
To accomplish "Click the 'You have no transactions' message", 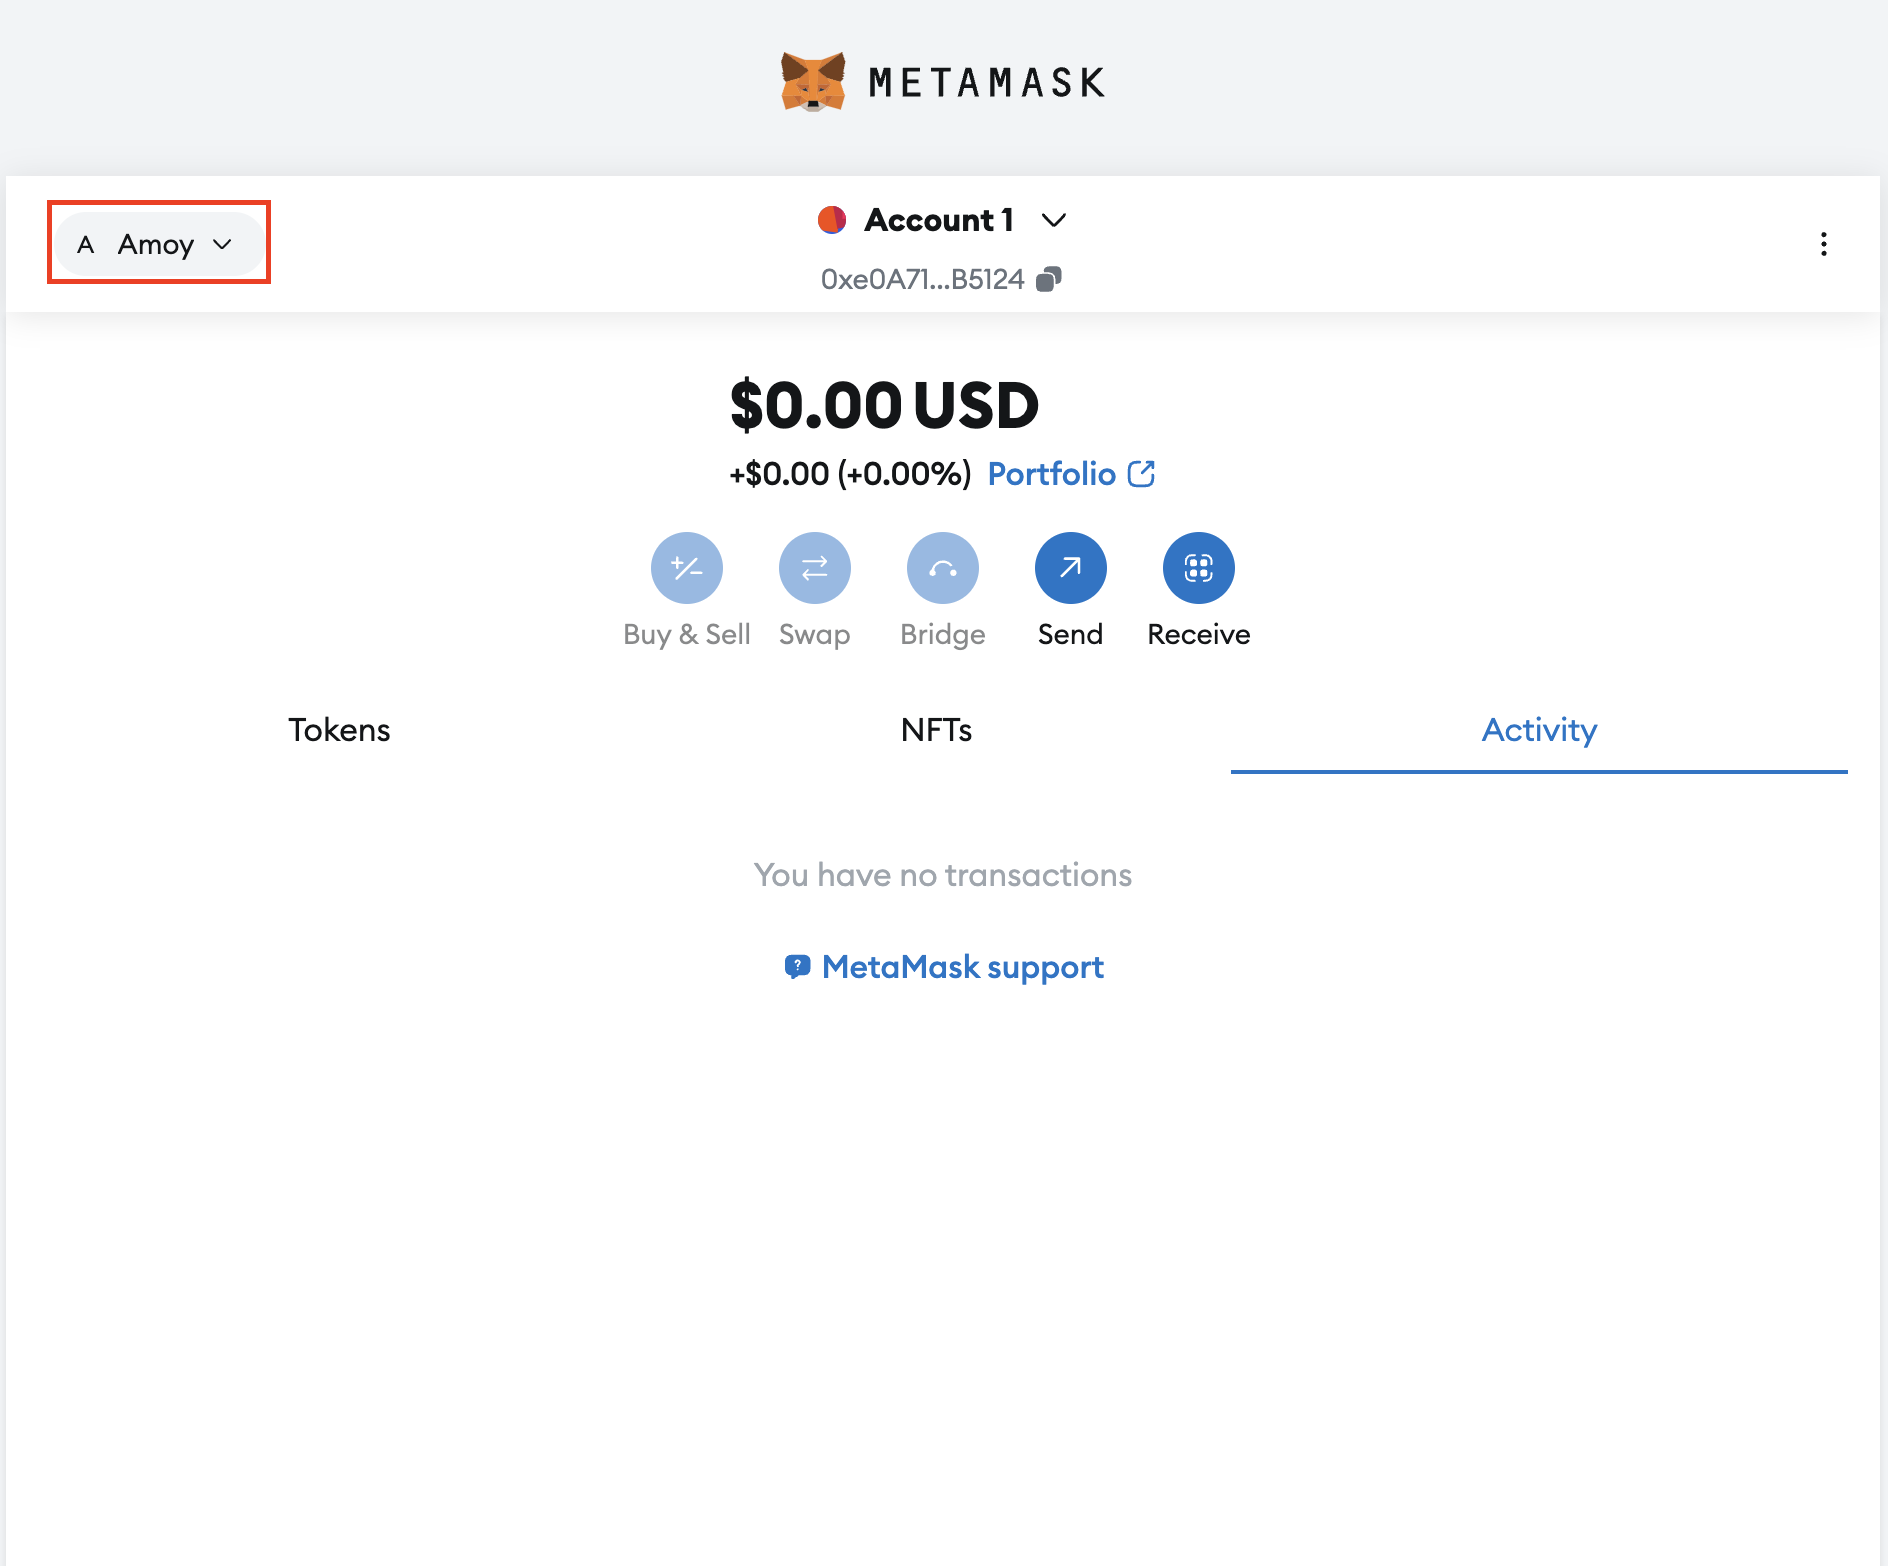I will (x=943, y=875).
